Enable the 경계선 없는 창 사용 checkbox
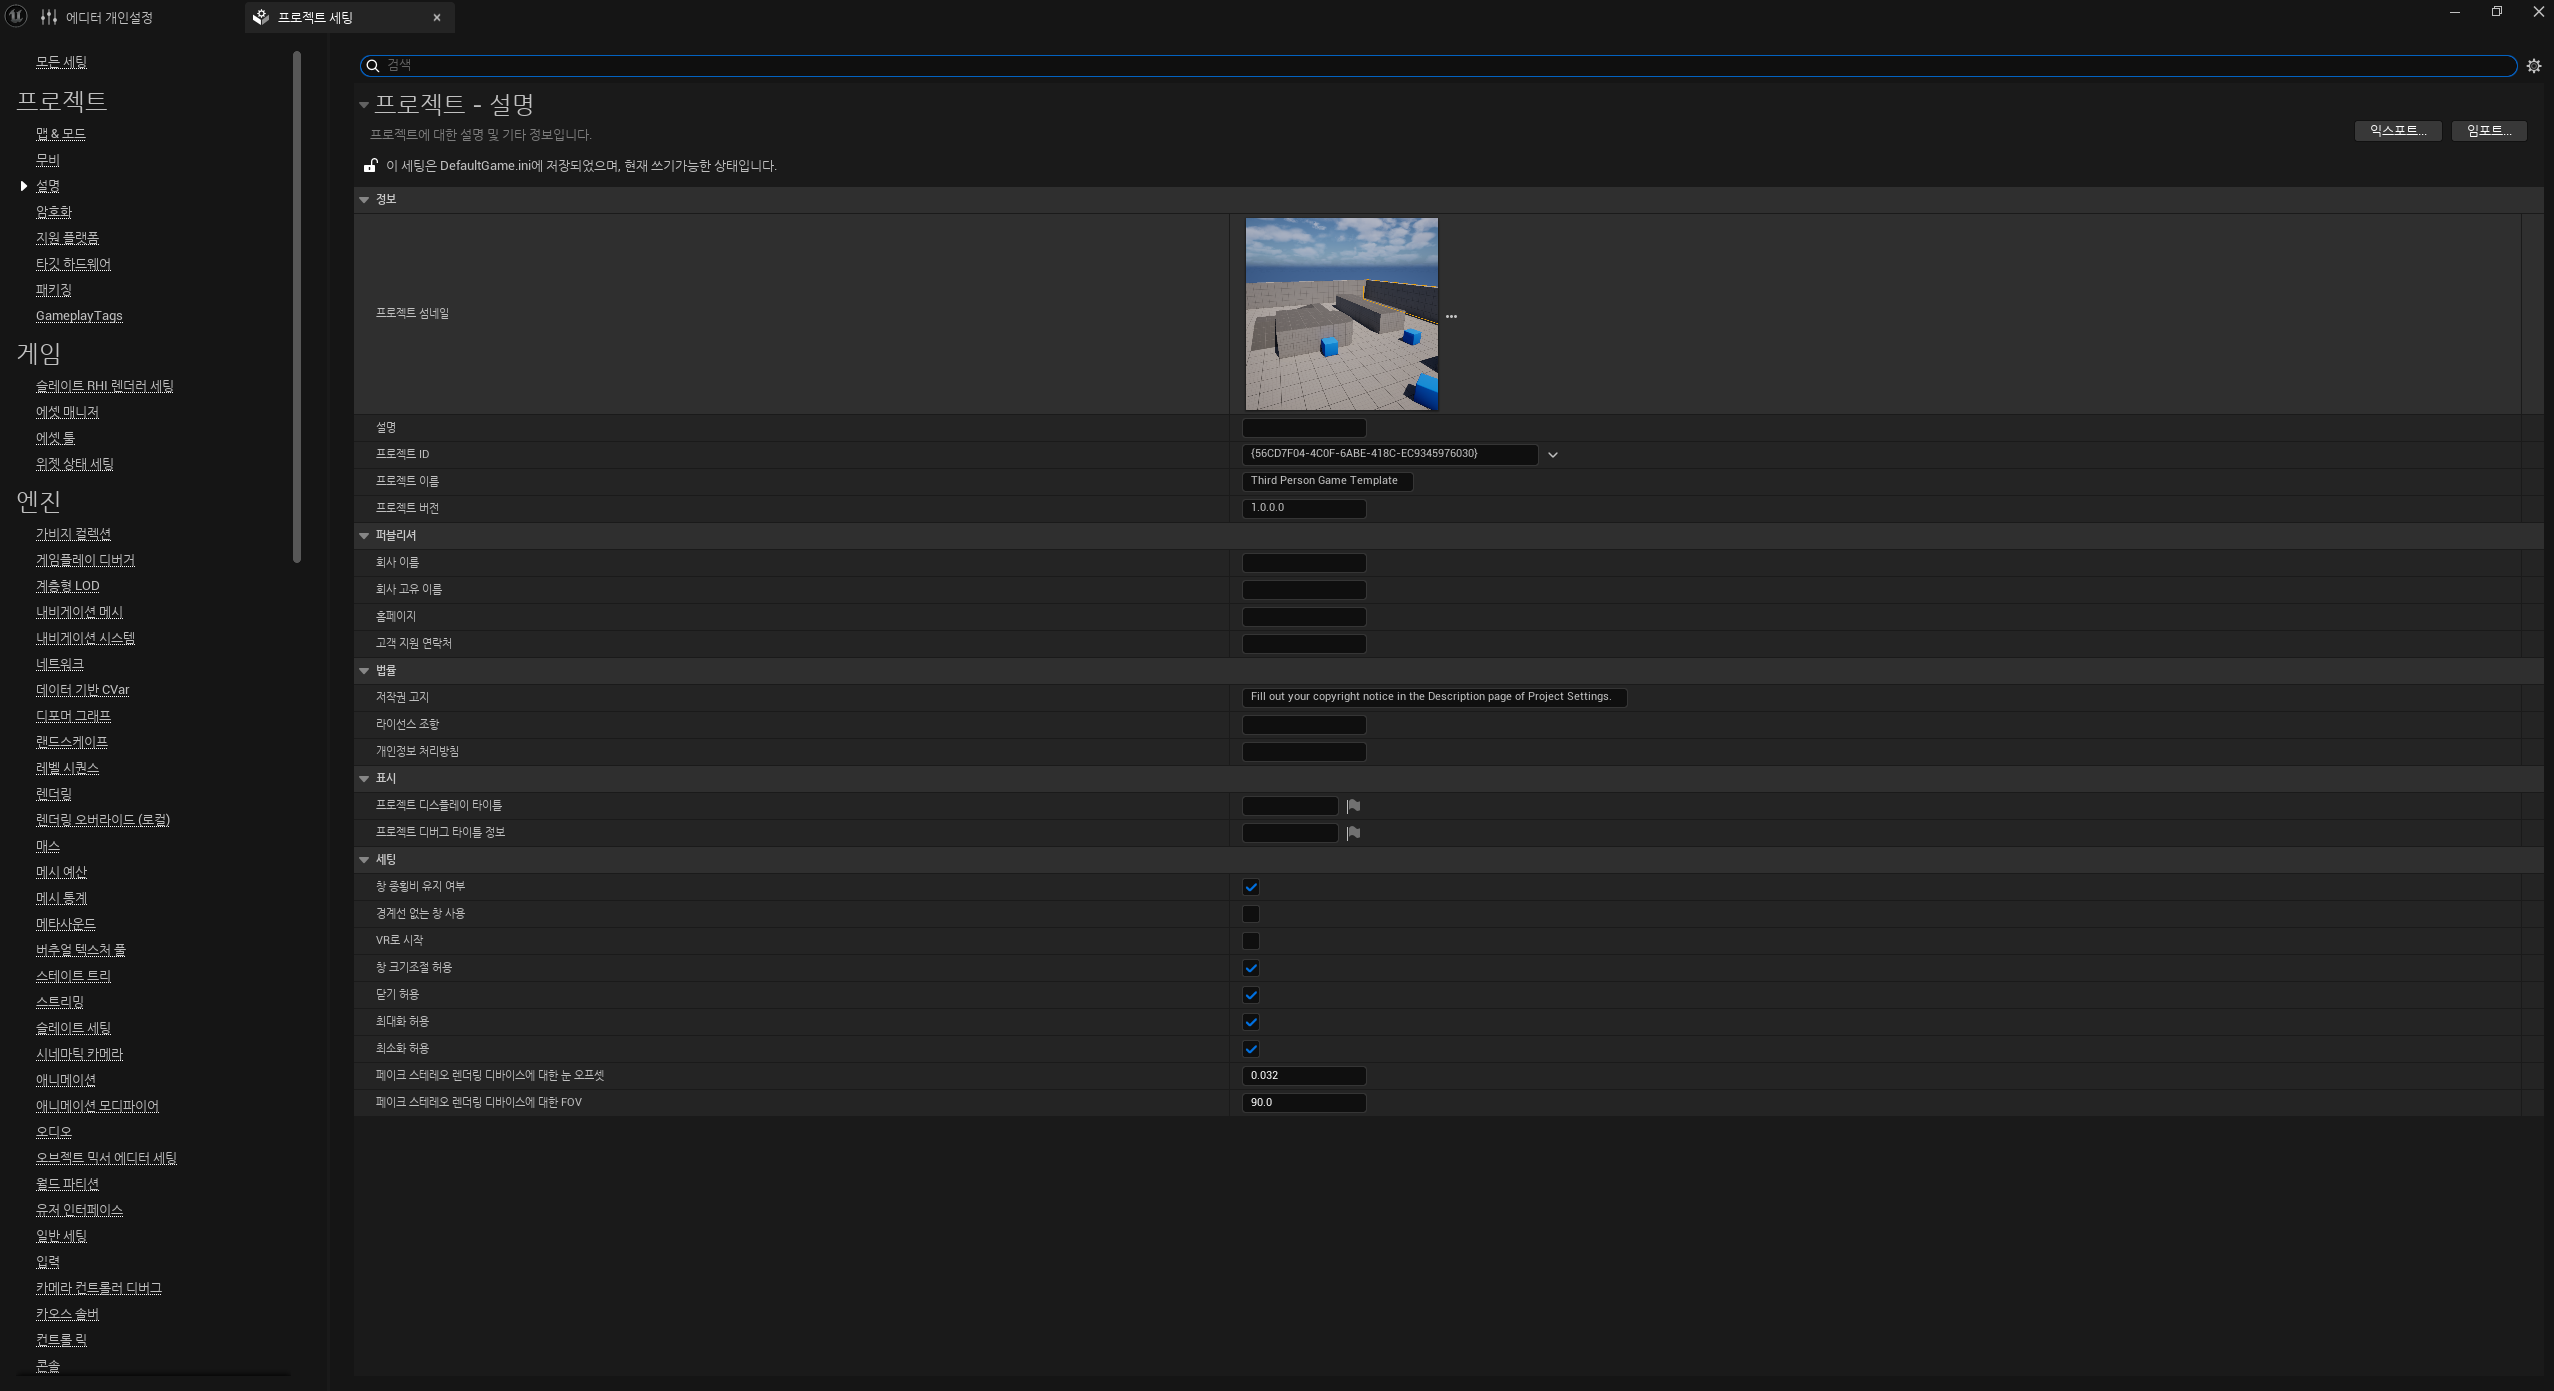Image resolution: width=2554 pixels, height=1391 pixels. pos(1250,914)
